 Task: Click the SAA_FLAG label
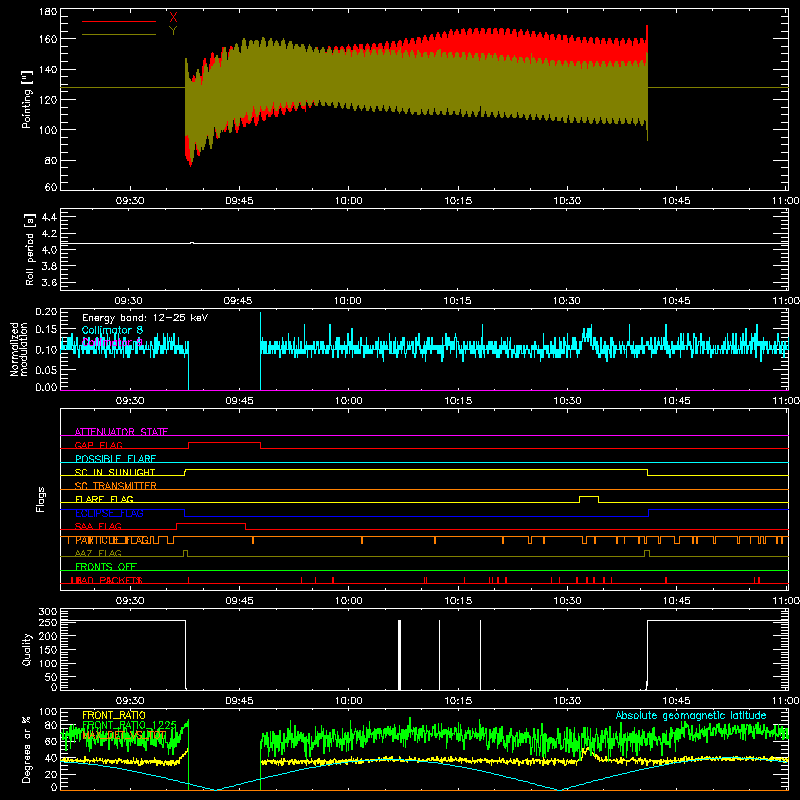98,526
